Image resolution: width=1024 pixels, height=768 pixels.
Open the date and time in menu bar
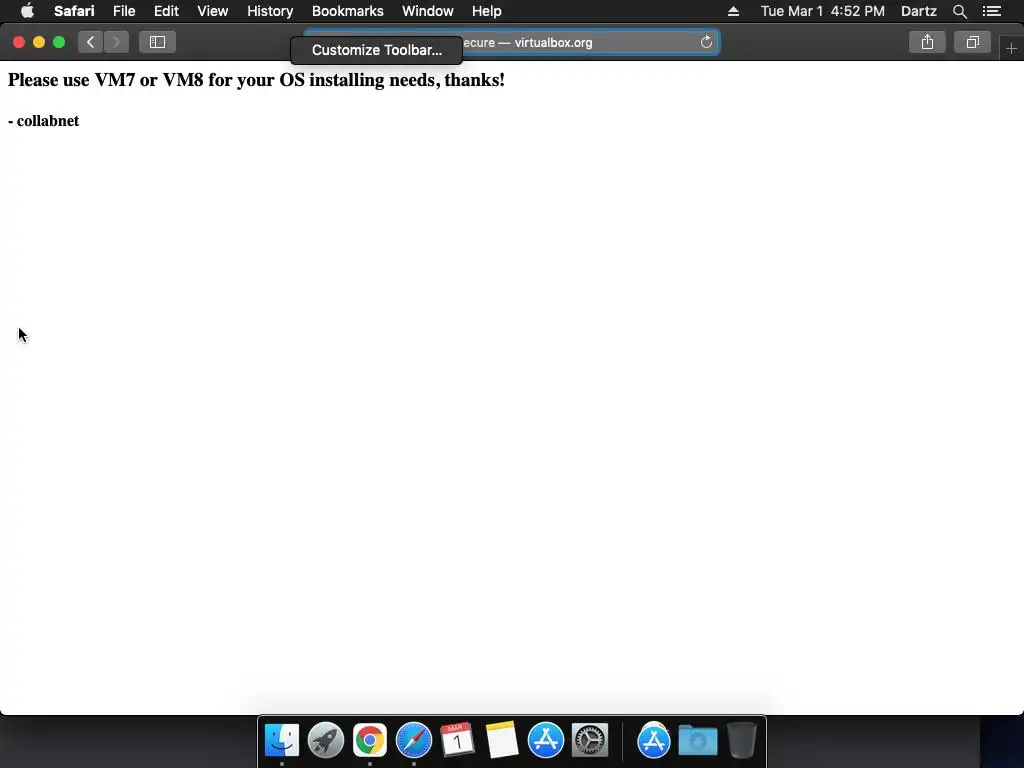822,11
